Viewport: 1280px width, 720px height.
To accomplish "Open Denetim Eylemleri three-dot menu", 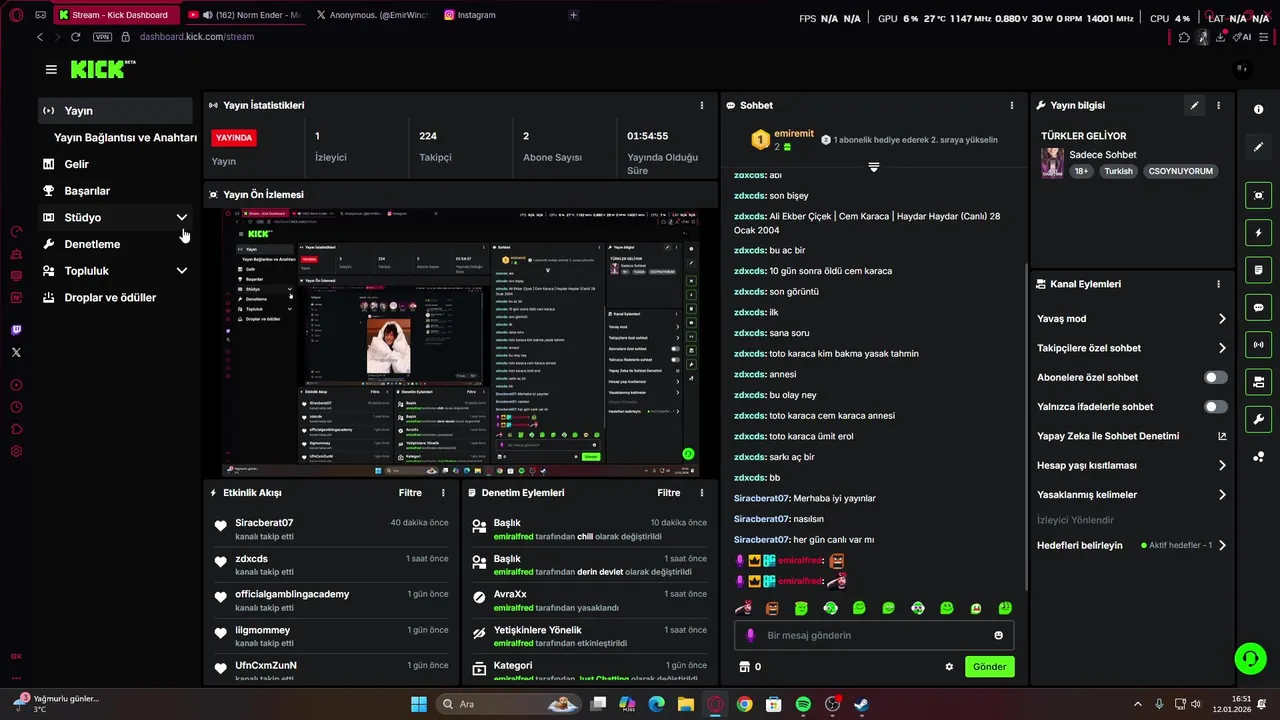I will 701,493.
